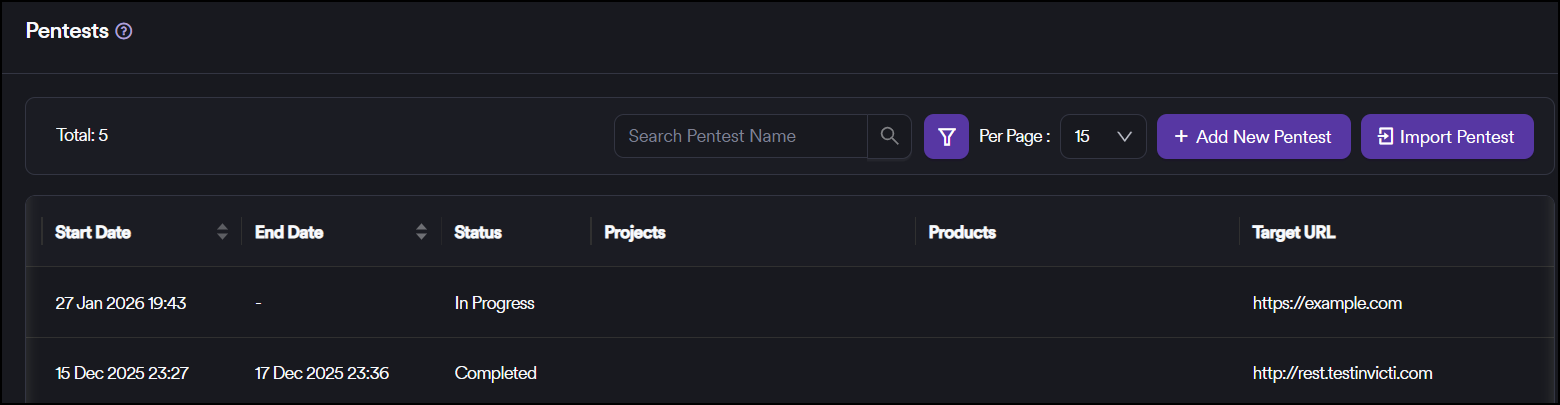Open the http://rest.testinvicti.com target URL
This screenshot has height=405, width=1560.
tap(1342, 373)
